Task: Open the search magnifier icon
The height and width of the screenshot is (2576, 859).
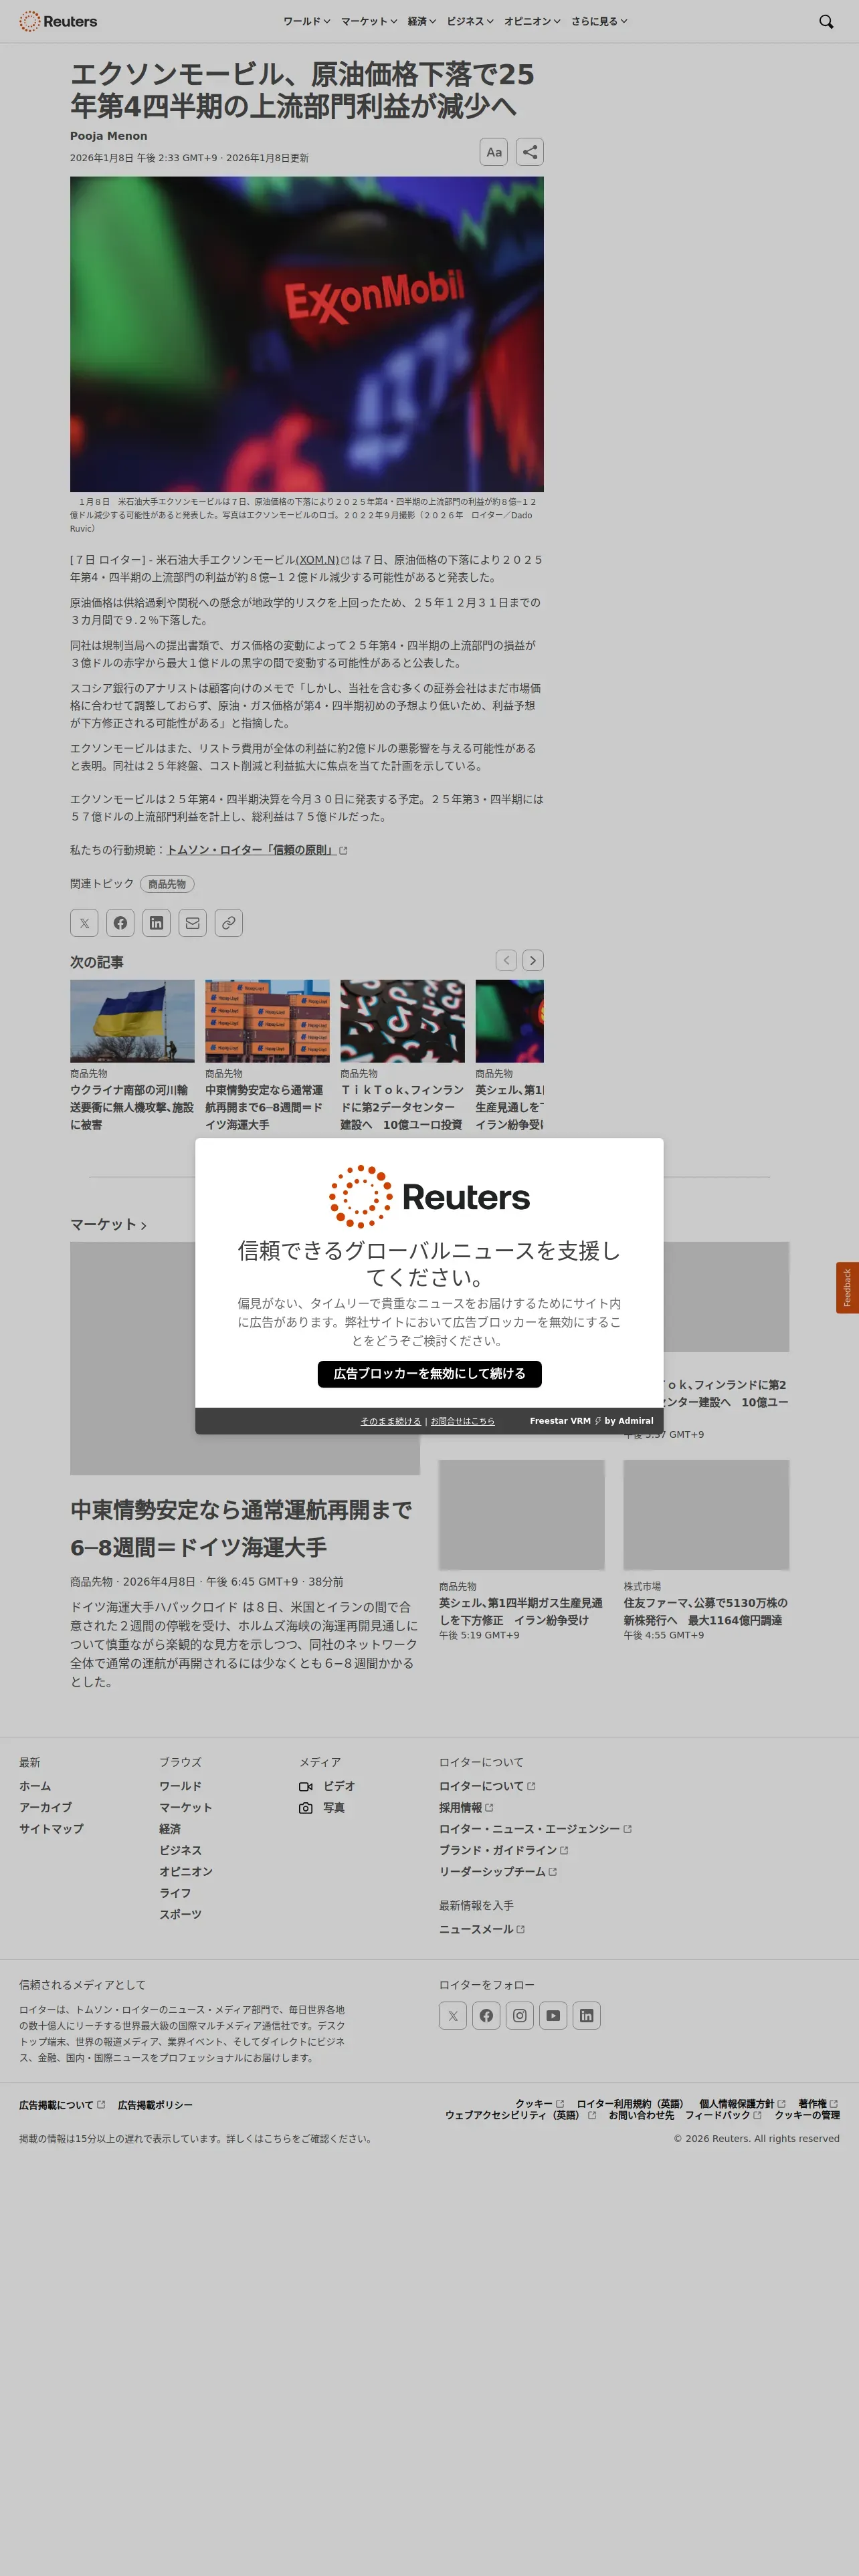Action: pyautogui.click(x=826, y=21)
